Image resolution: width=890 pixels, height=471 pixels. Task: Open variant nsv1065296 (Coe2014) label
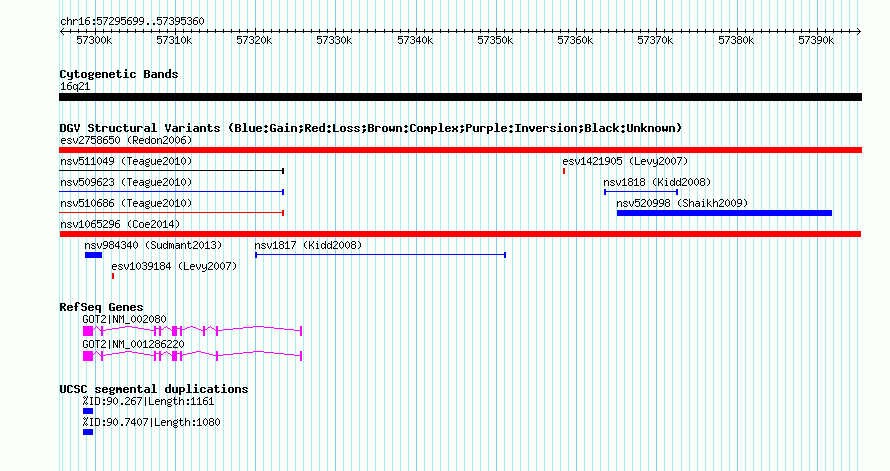(x=120, y=224)
